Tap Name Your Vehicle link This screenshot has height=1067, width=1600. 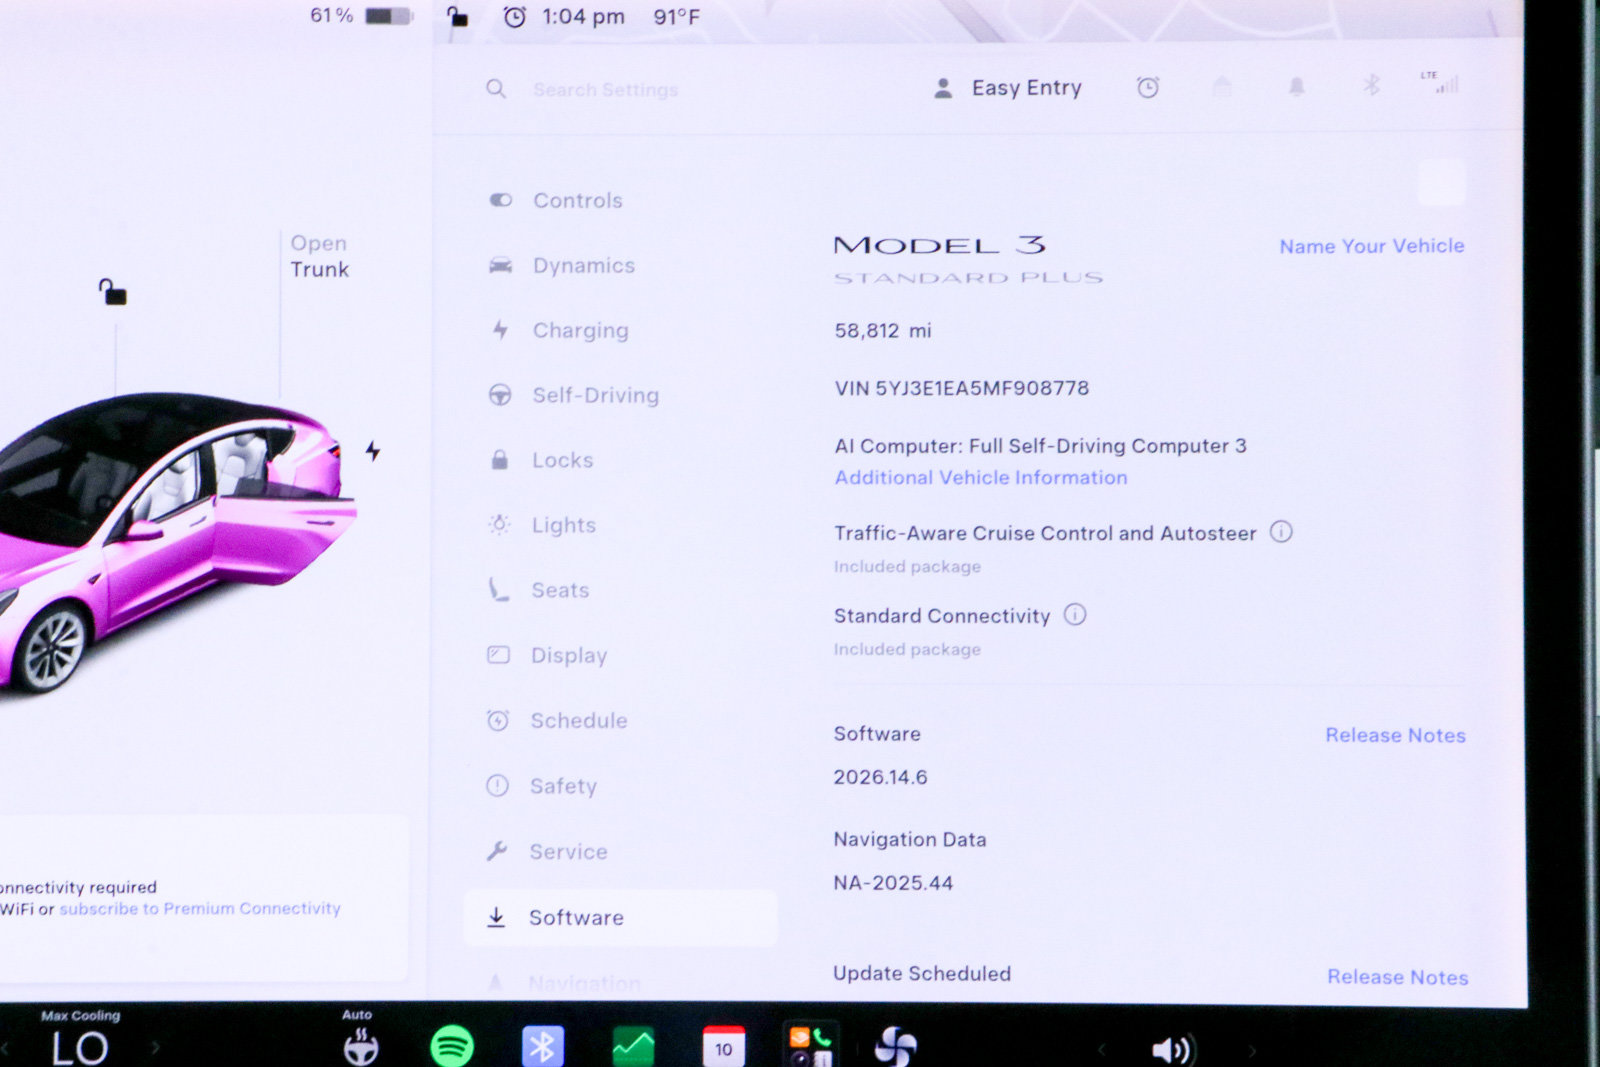click(x=1372, y=246)
